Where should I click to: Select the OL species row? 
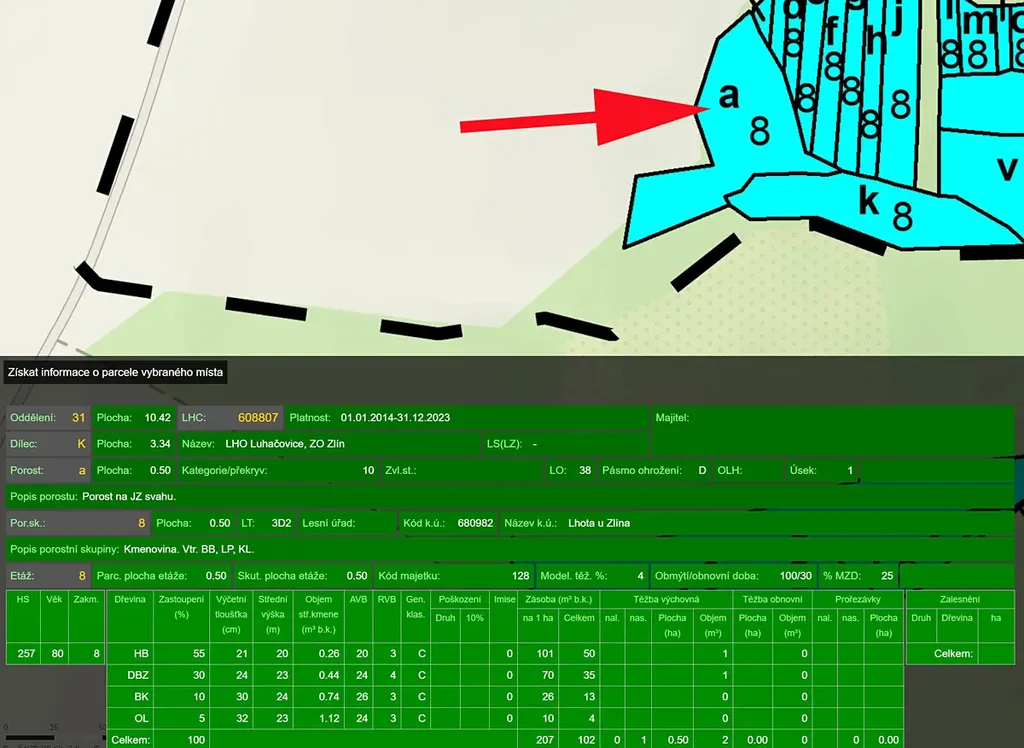coord(141,718)
